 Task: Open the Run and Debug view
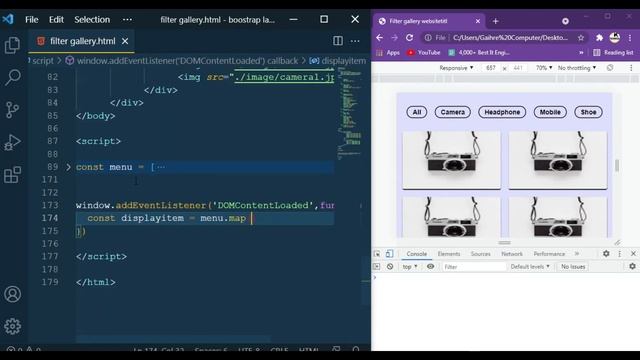12,142
